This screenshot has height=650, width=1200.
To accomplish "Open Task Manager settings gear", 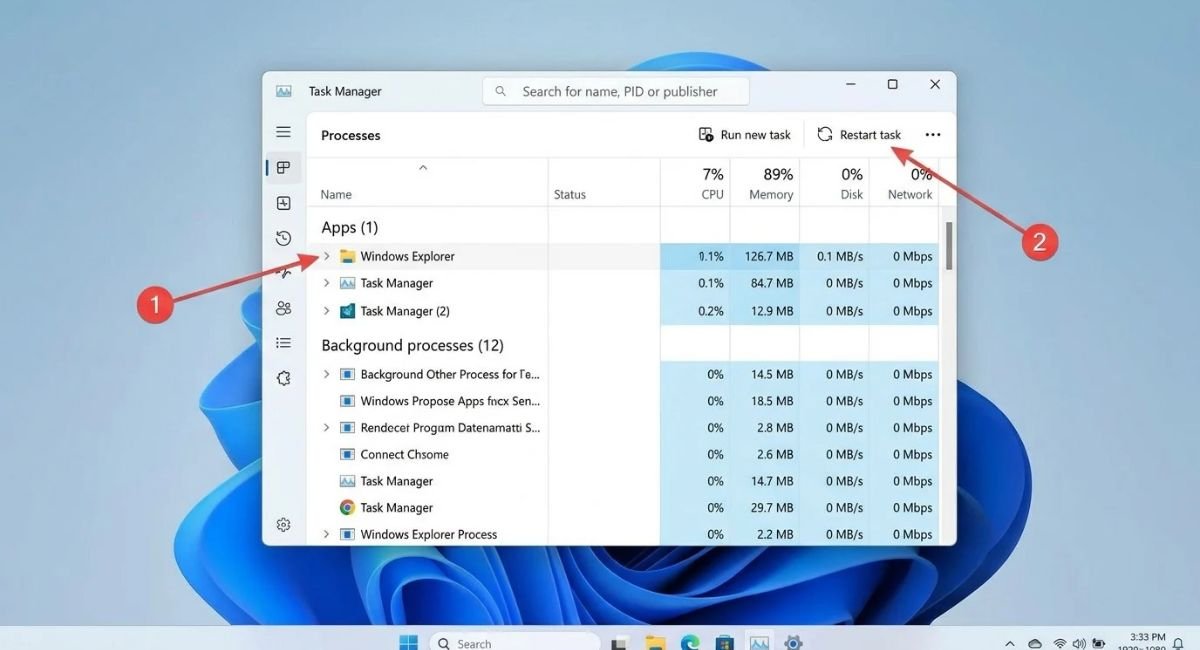I will pyautogui.click(x=283, y=525).
